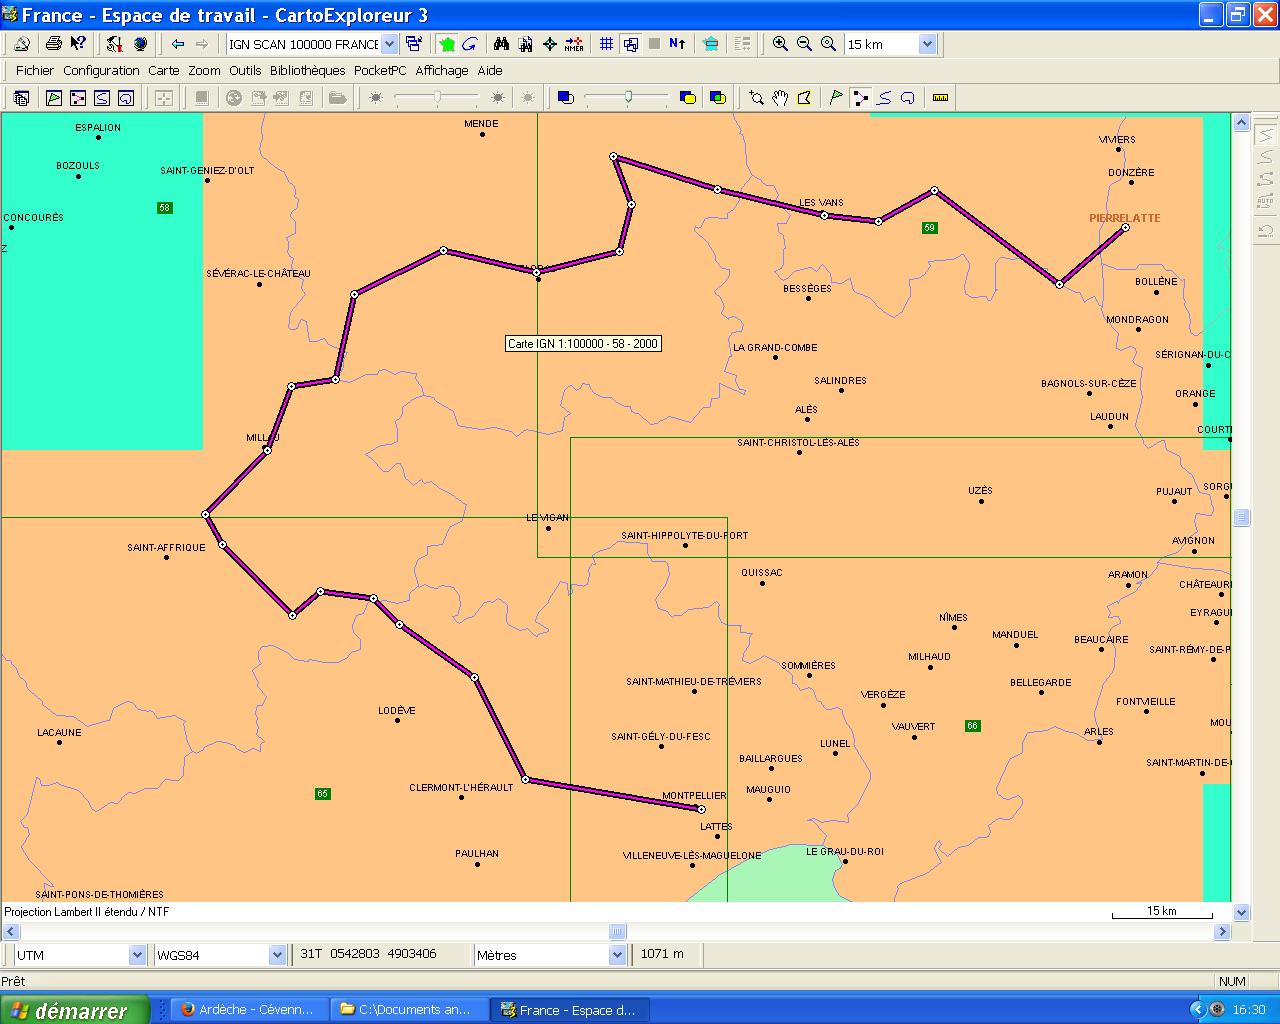Open the Affichage menu
The image size is (1280, 1024).
tap(442, 71)
